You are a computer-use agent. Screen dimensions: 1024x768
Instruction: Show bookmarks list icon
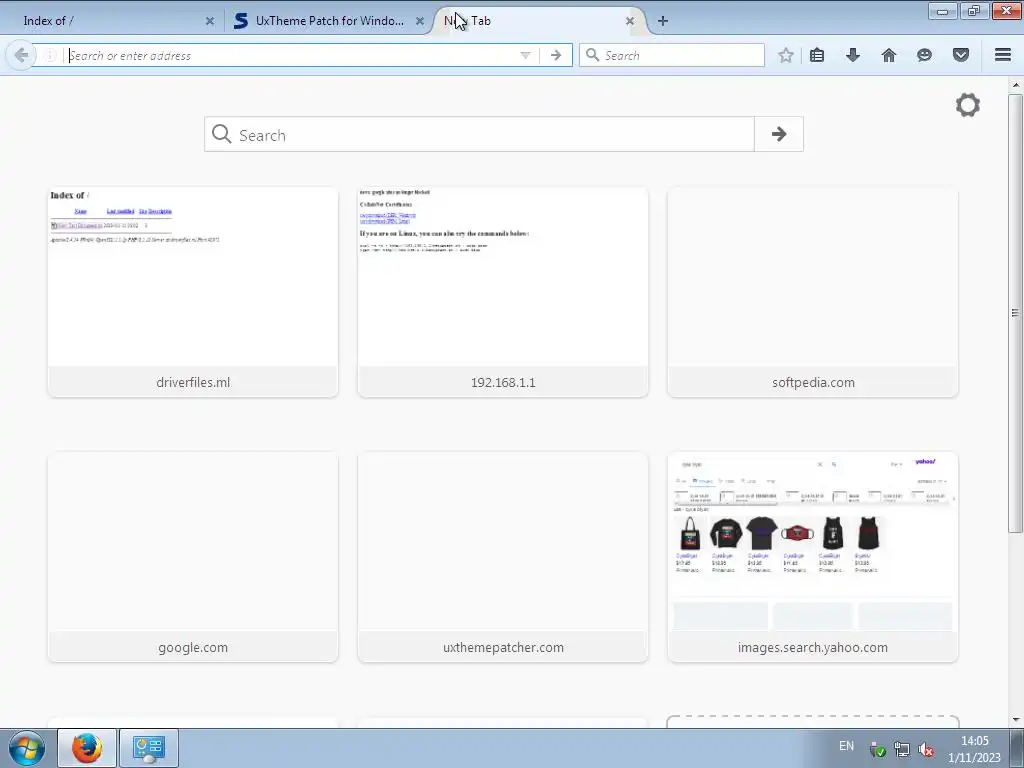point(817,56)
